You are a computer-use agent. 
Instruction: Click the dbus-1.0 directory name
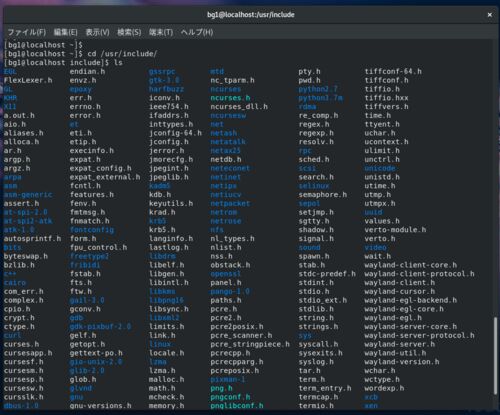tap(21, 406)
